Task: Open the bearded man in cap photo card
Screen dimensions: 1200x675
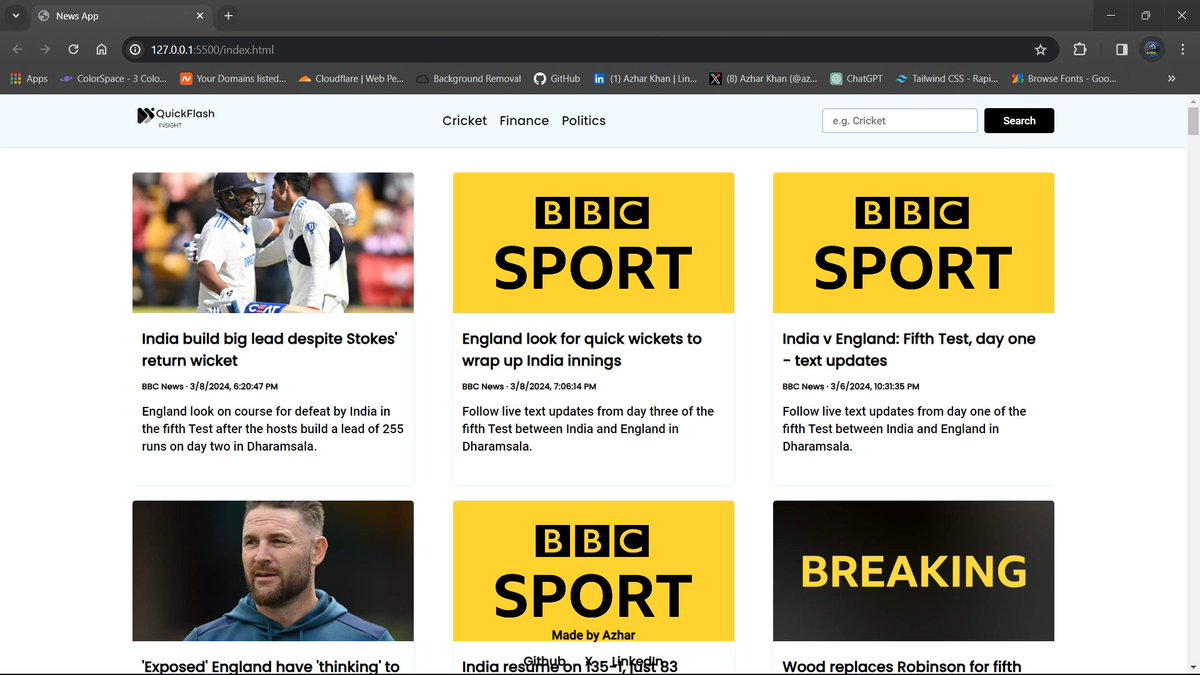Action: (x=273, y=571)
